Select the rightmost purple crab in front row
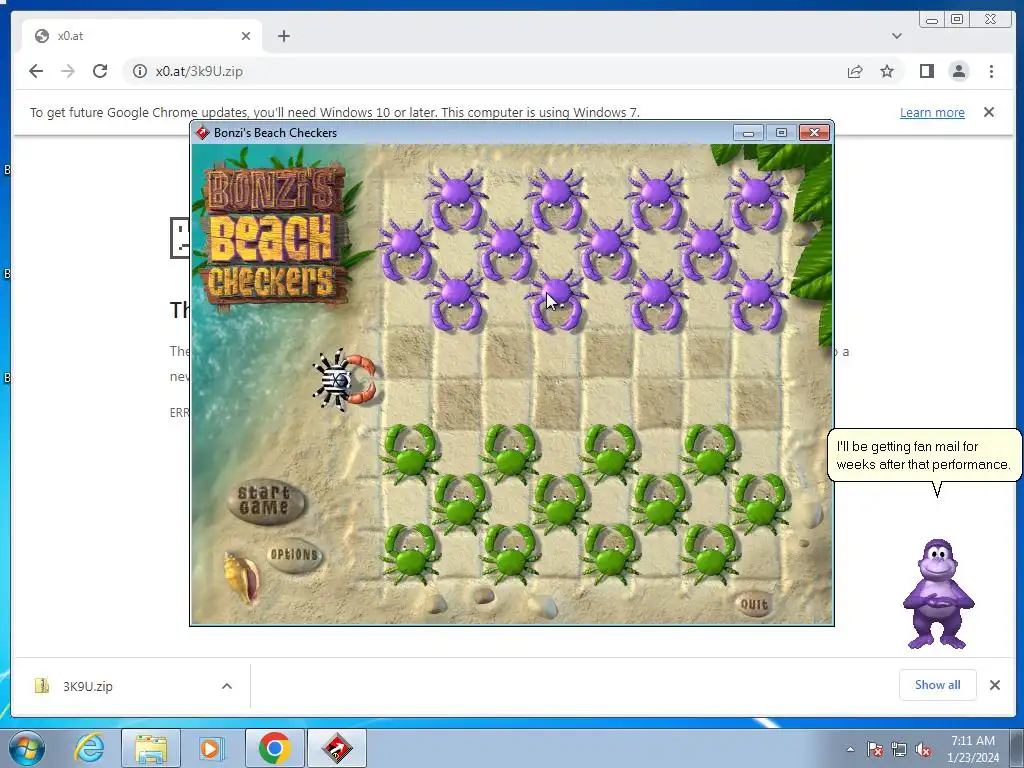1024x768 pixels. (756, 300)
